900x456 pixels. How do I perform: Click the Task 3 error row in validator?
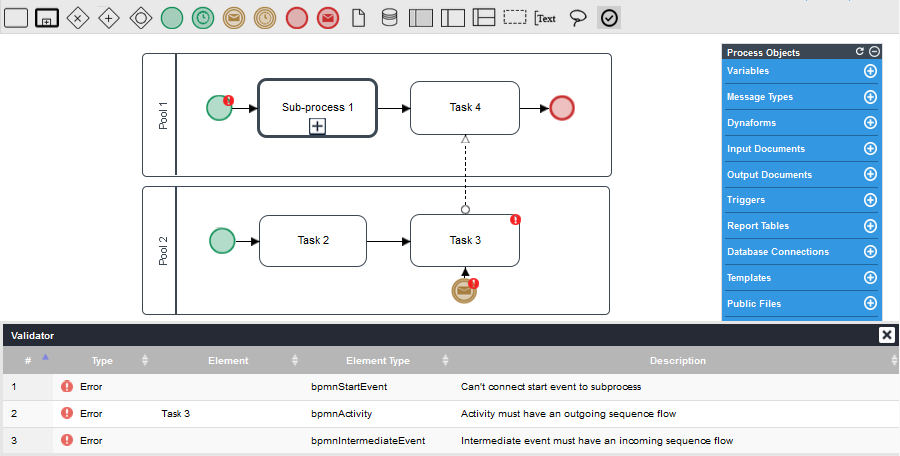[450, 413]
